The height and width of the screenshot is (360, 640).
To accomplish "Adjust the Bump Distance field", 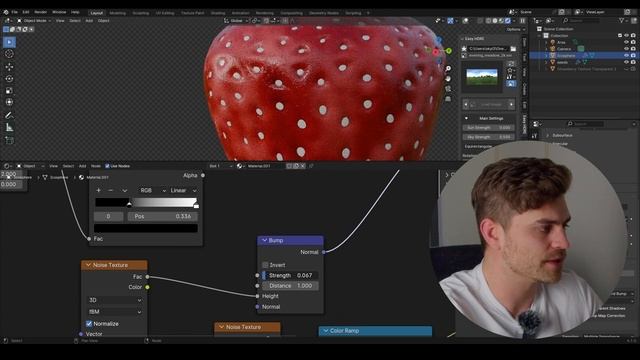I will point(290,286).
